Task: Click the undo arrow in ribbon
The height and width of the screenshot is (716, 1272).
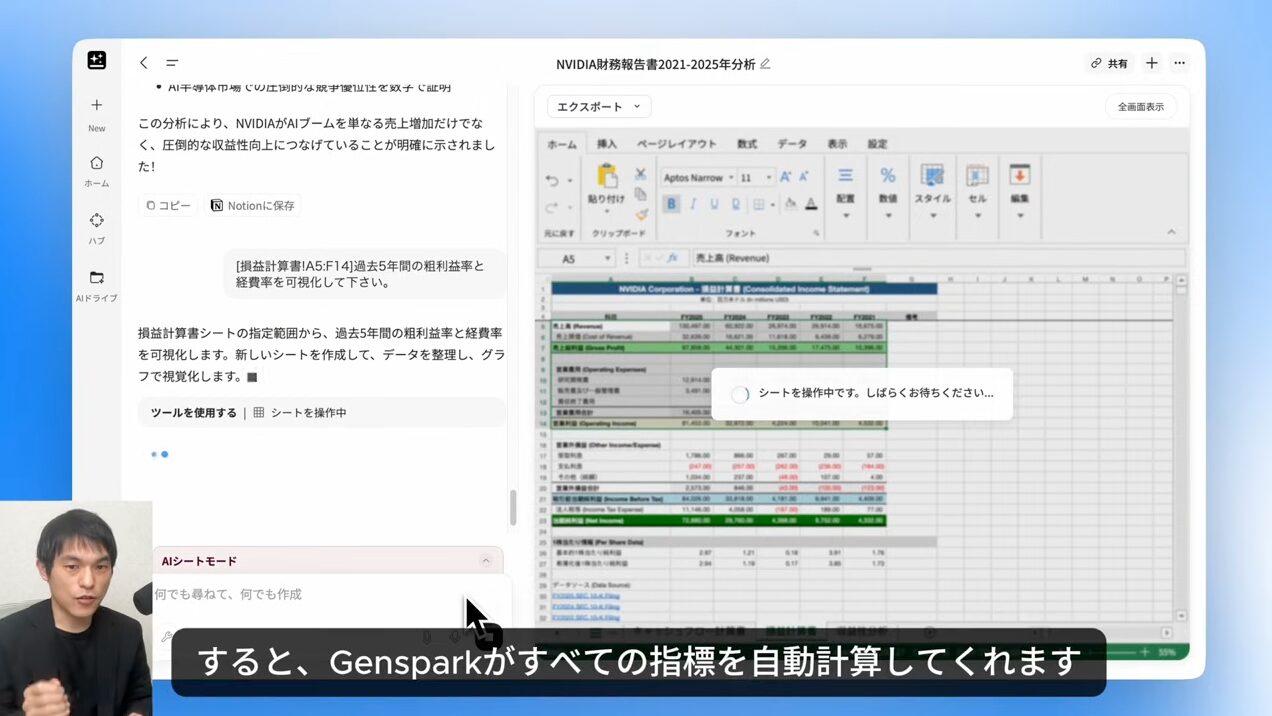Action: pos(552,181)
